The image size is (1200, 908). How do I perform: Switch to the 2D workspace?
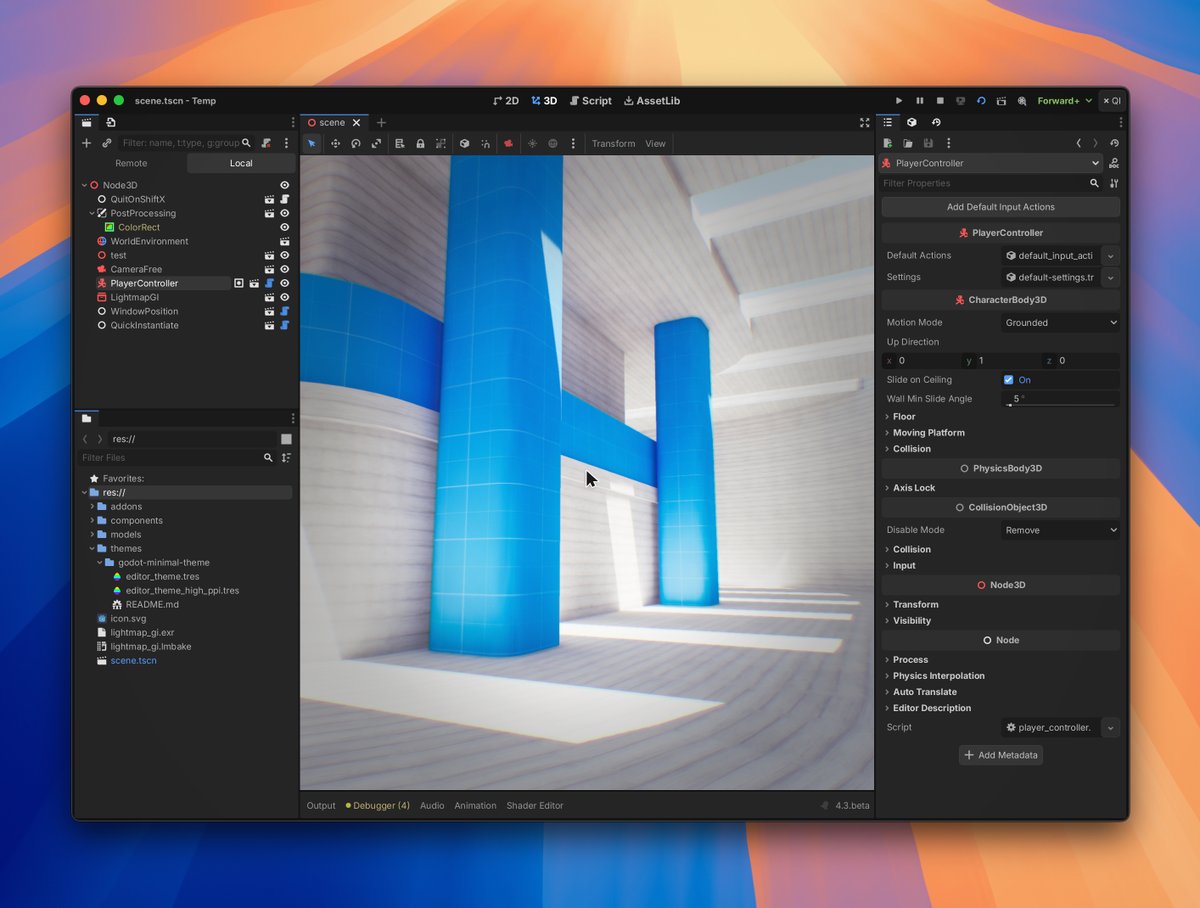click(506, 101)
